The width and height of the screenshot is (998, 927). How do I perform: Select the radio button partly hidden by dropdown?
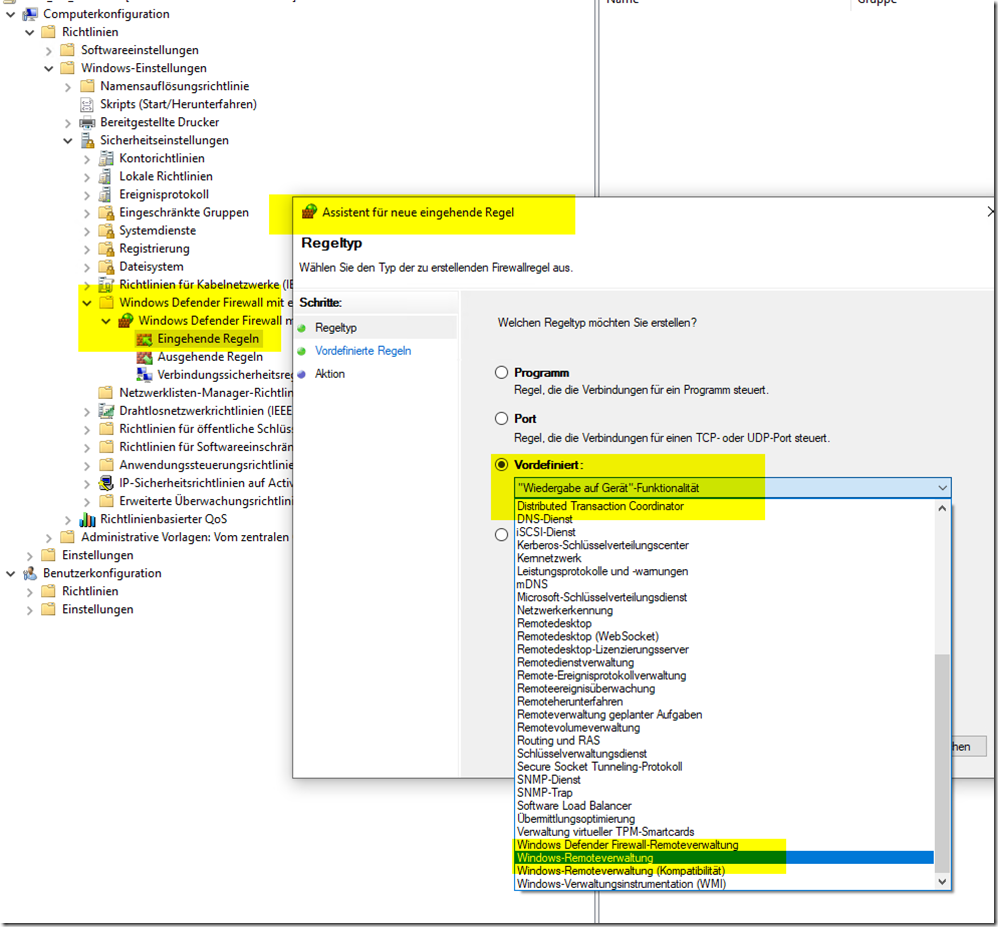[502, 535]
